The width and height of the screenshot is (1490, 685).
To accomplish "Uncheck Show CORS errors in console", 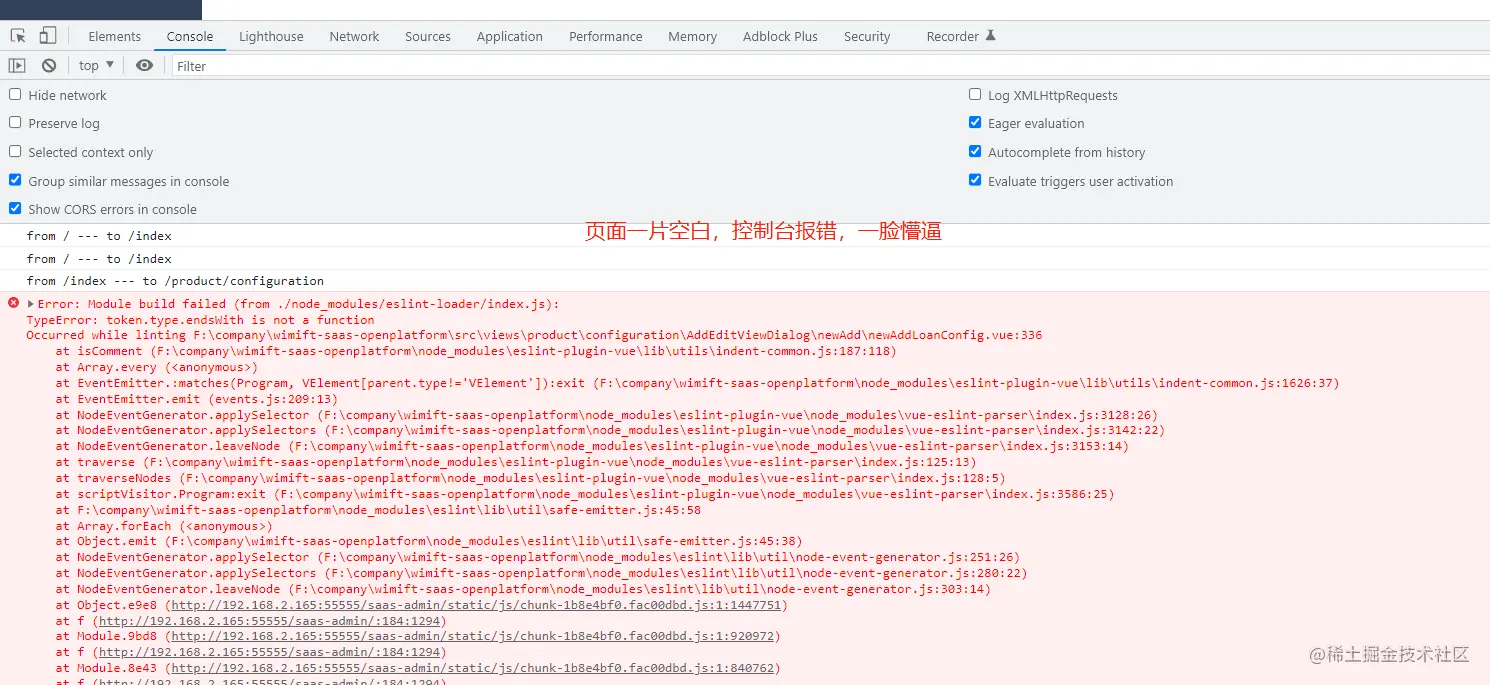I will coord(15,208).
